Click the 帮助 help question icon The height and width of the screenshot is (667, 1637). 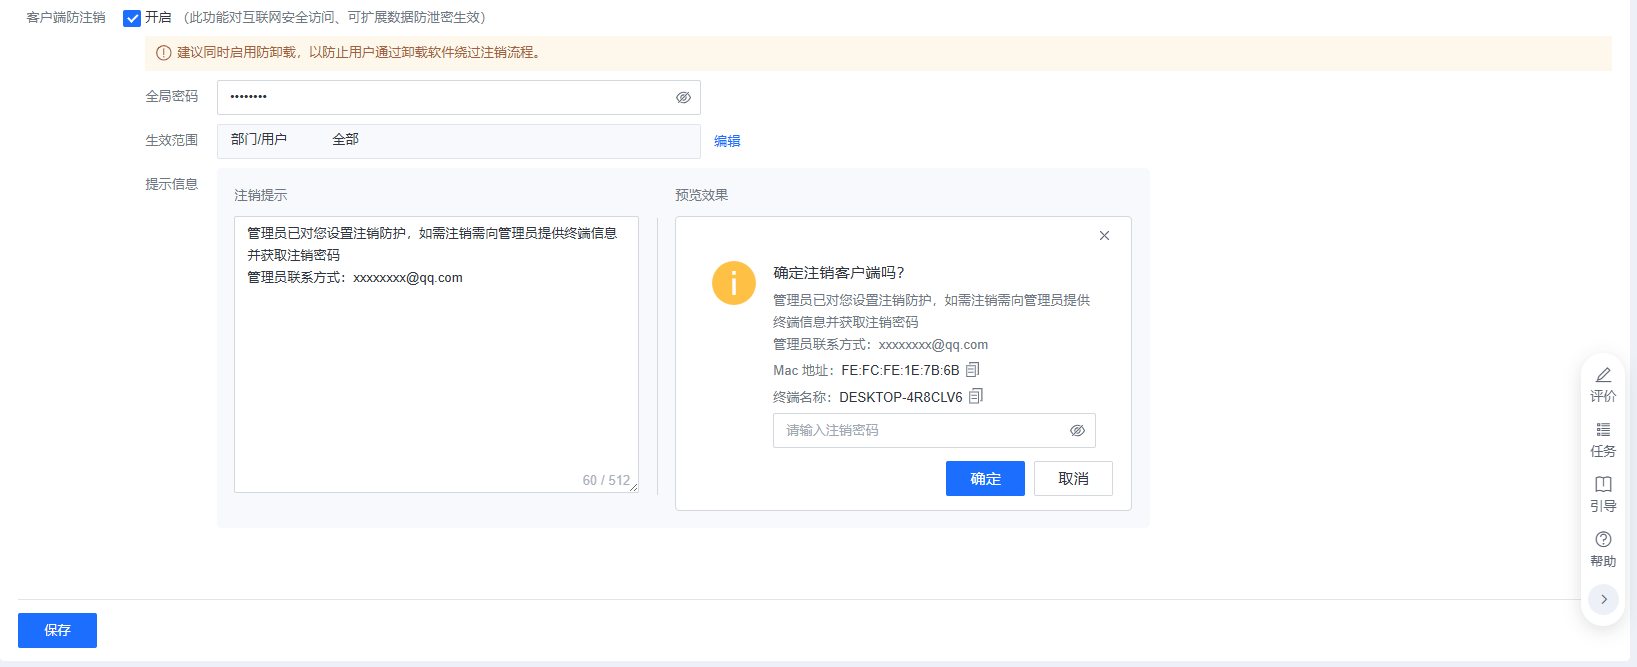1603,540
